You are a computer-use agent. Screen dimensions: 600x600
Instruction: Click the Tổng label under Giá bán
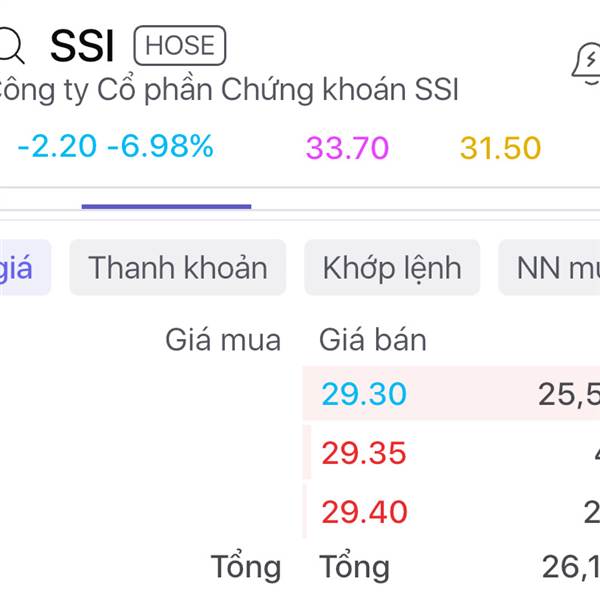354,567
